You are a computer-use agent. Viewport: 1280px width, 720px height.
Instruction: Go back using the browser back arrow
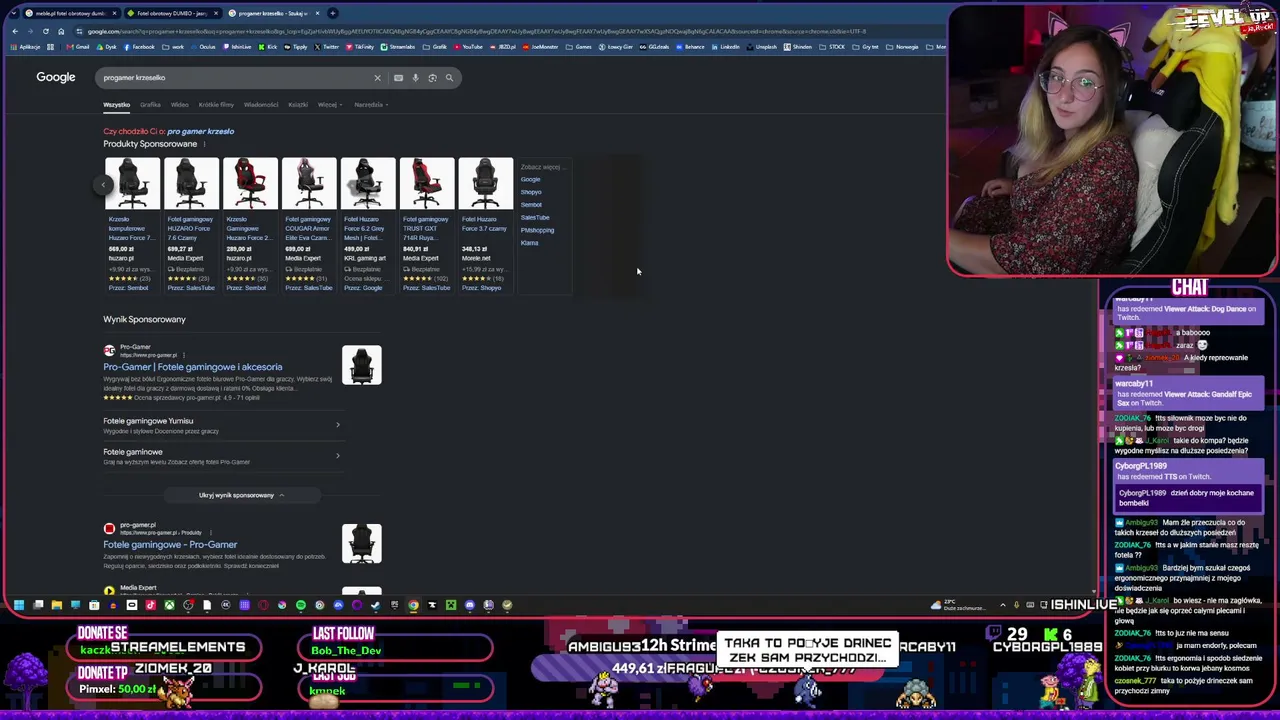(x=15, y=31)
